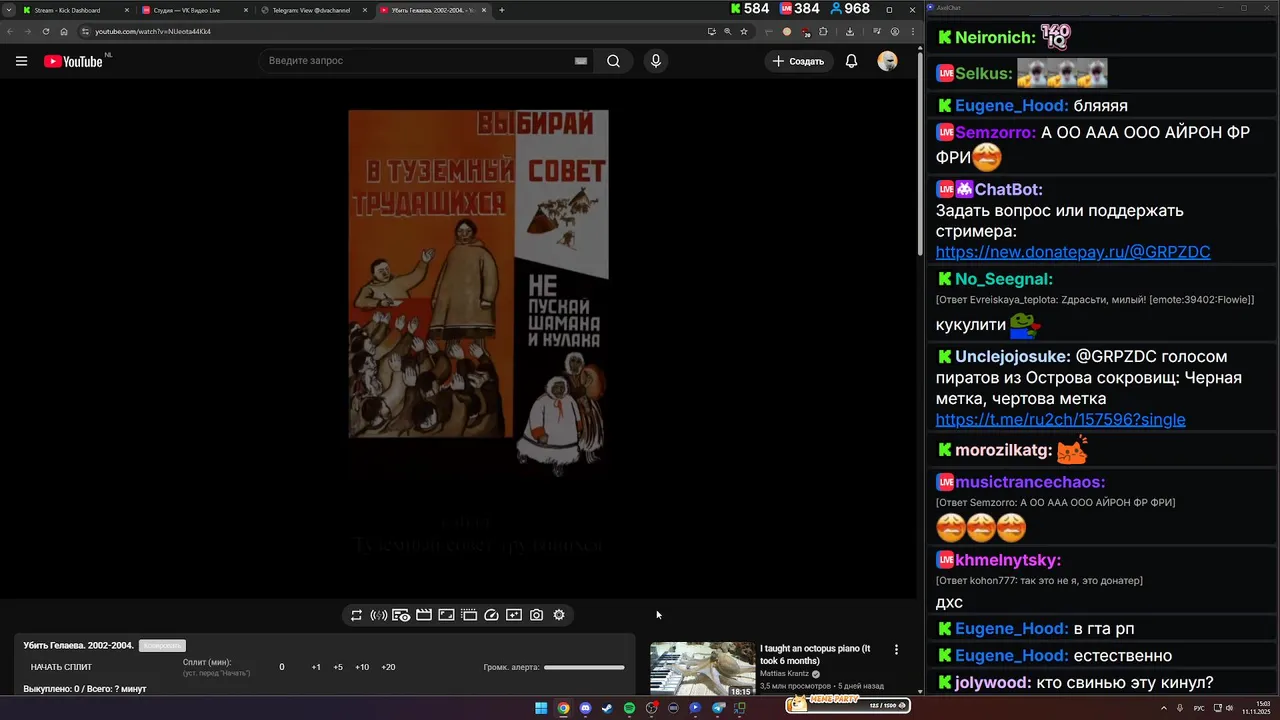The height and width of the screenshot is (720, 1280).
Task: Adjust the Громк. алерта volume slider
Action: (x=584, y=667)
